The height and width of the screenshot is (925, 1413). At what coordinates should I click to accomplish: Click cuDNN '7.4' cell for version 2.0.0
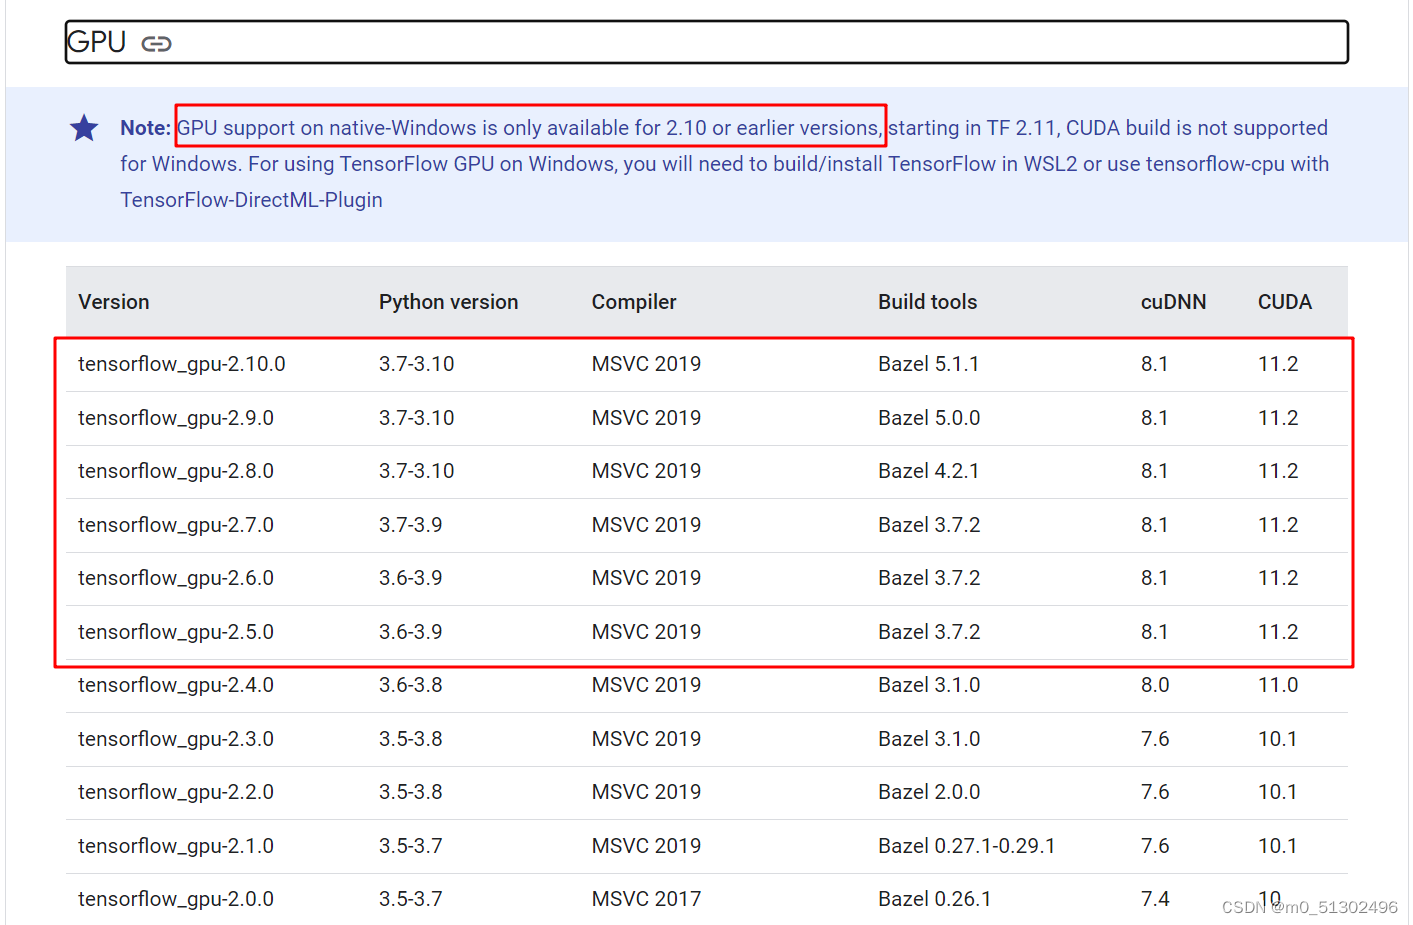click(x=1155, y=899)
